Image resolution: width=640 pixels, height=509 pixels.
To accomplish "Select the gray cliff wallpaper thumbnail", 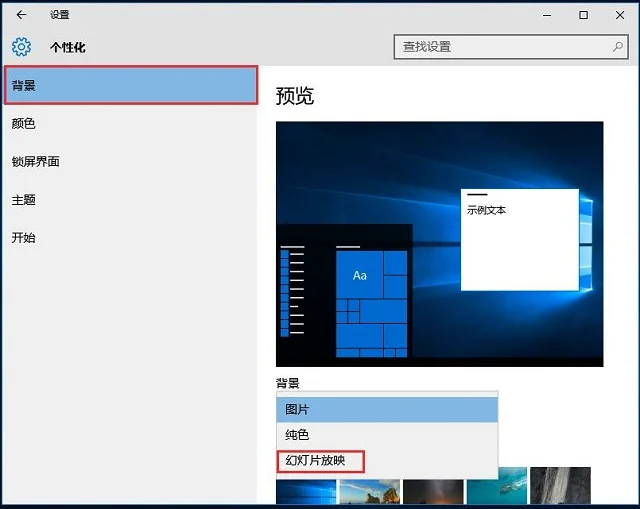I will point(560,486).
